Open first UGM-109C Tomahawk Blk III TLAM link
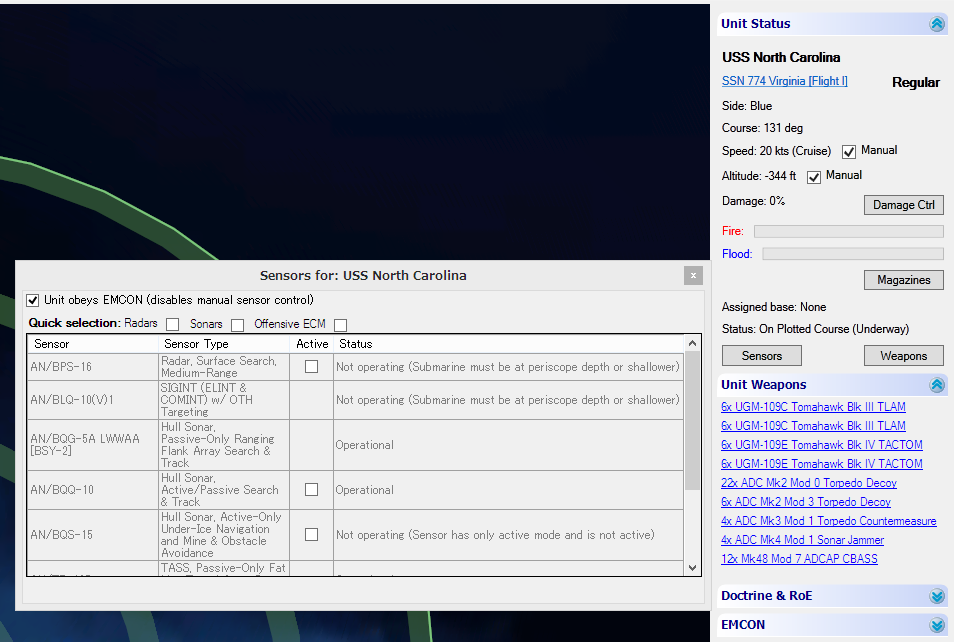The height and width of the screenshot is (642, 954). pos(813,406)
